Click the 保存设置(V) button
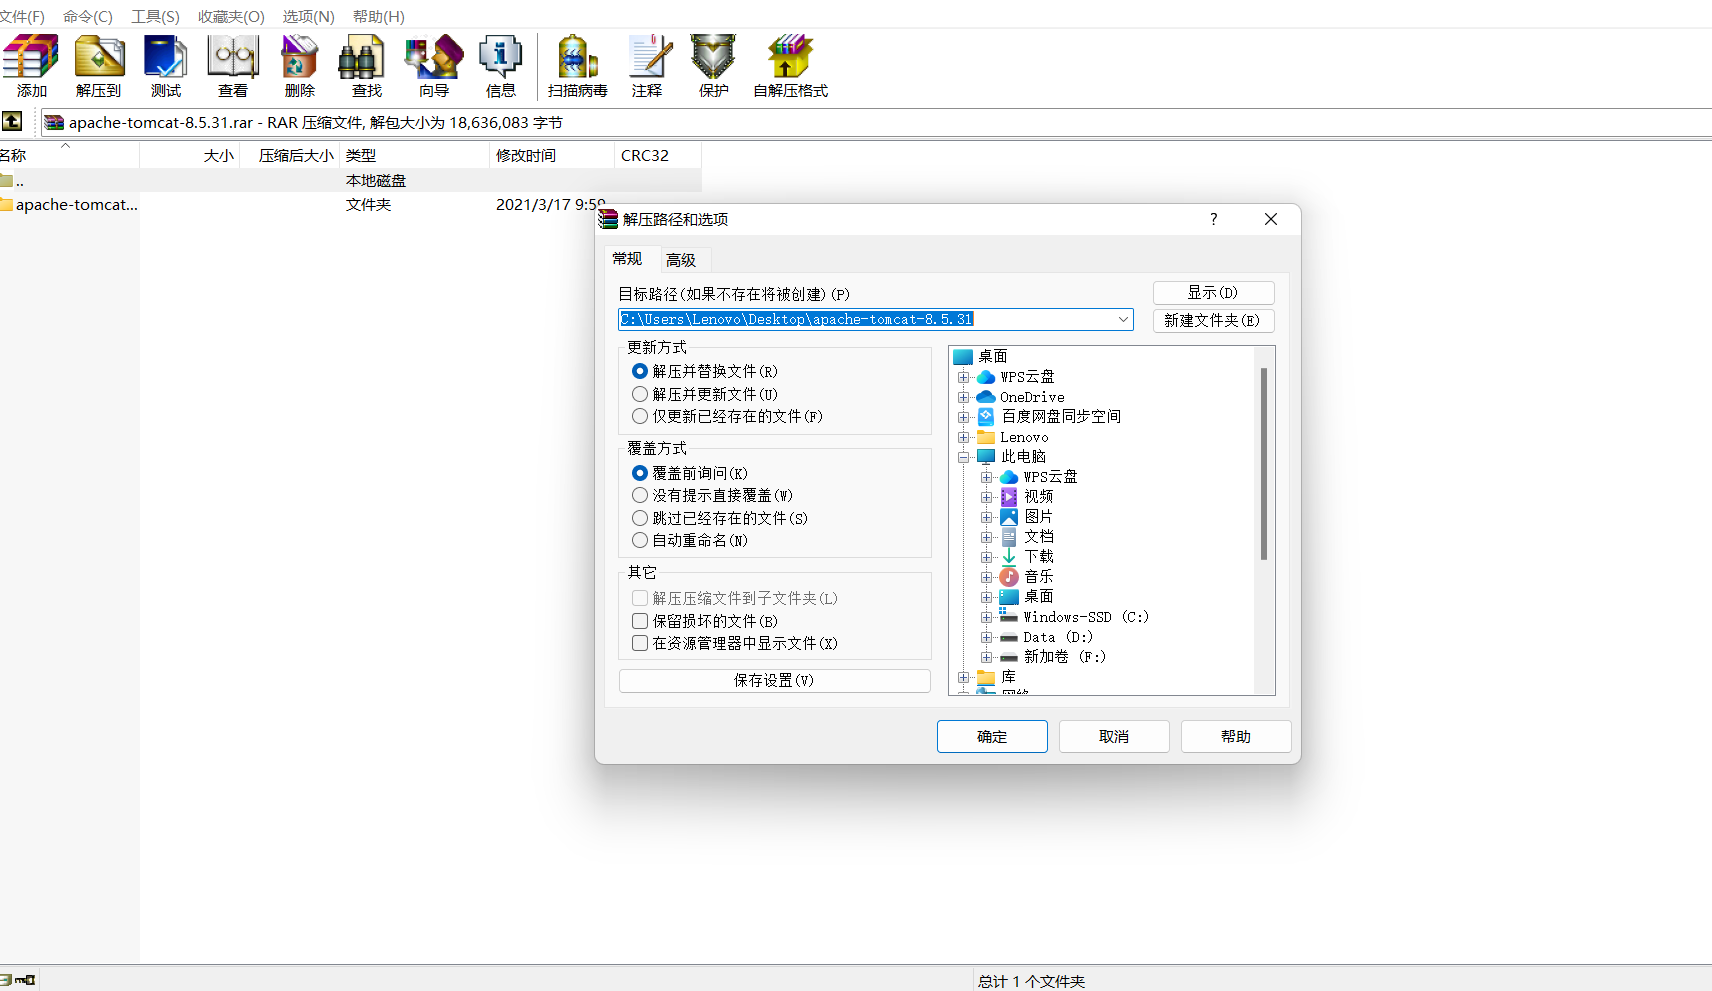Viewport: 1712px width, 991px height. [x=774, y=680]
